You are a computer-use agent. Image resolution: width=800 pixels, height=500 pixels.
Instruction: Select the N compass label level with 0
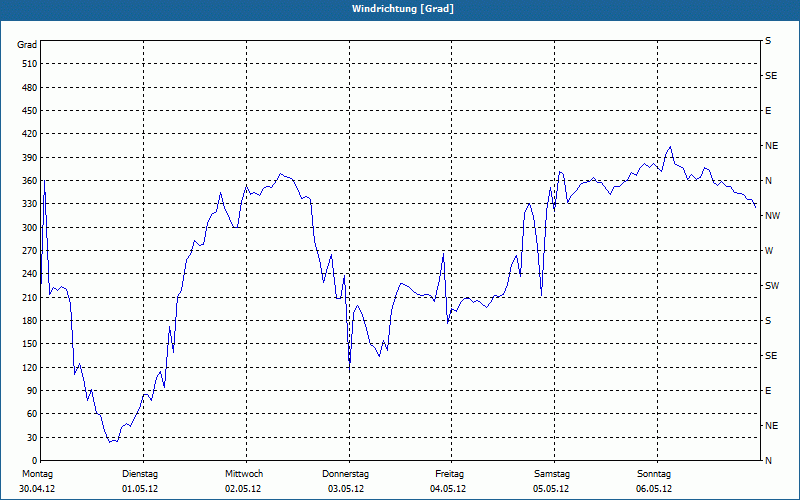pyautogui.click(x=768, y=461)
